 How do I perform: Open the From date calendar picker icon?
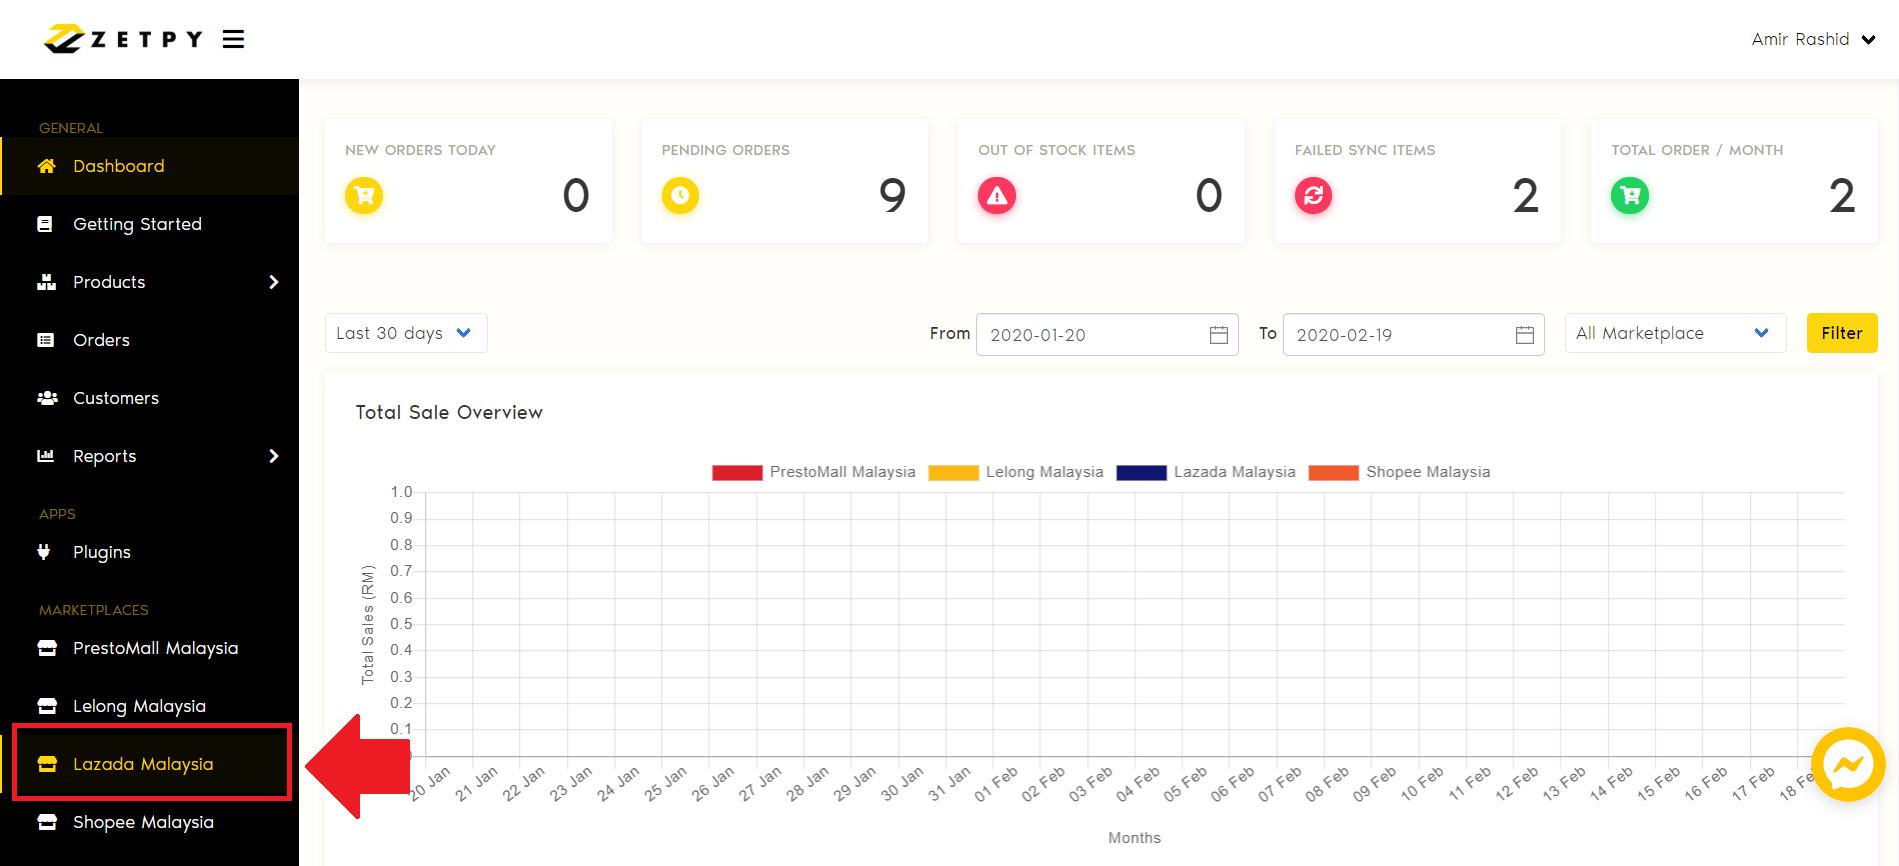[x=1219, y=335]
